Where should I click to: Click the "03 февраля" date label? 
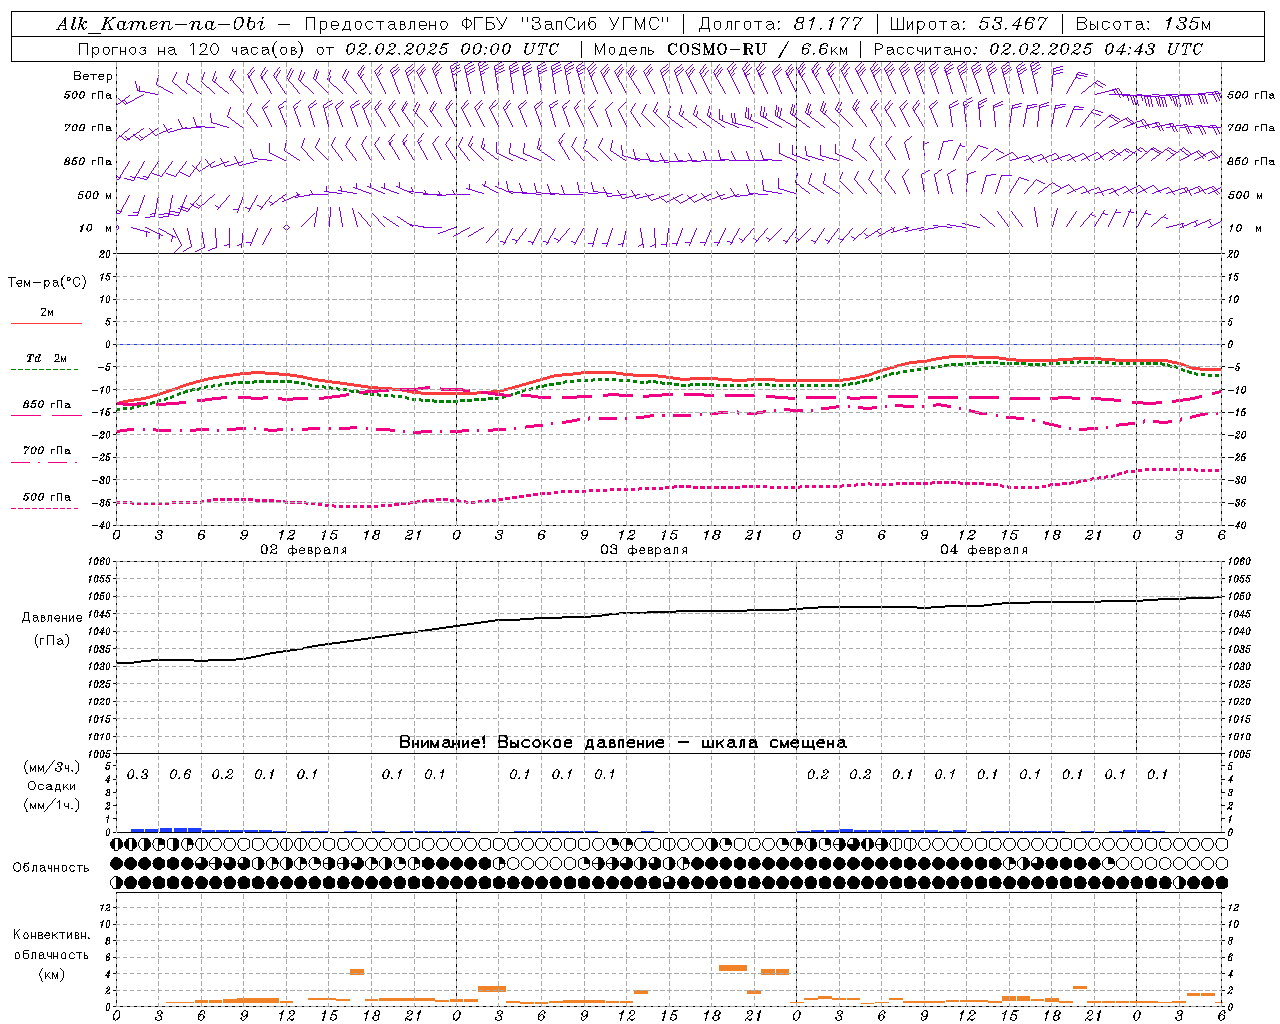click(644, 550)
